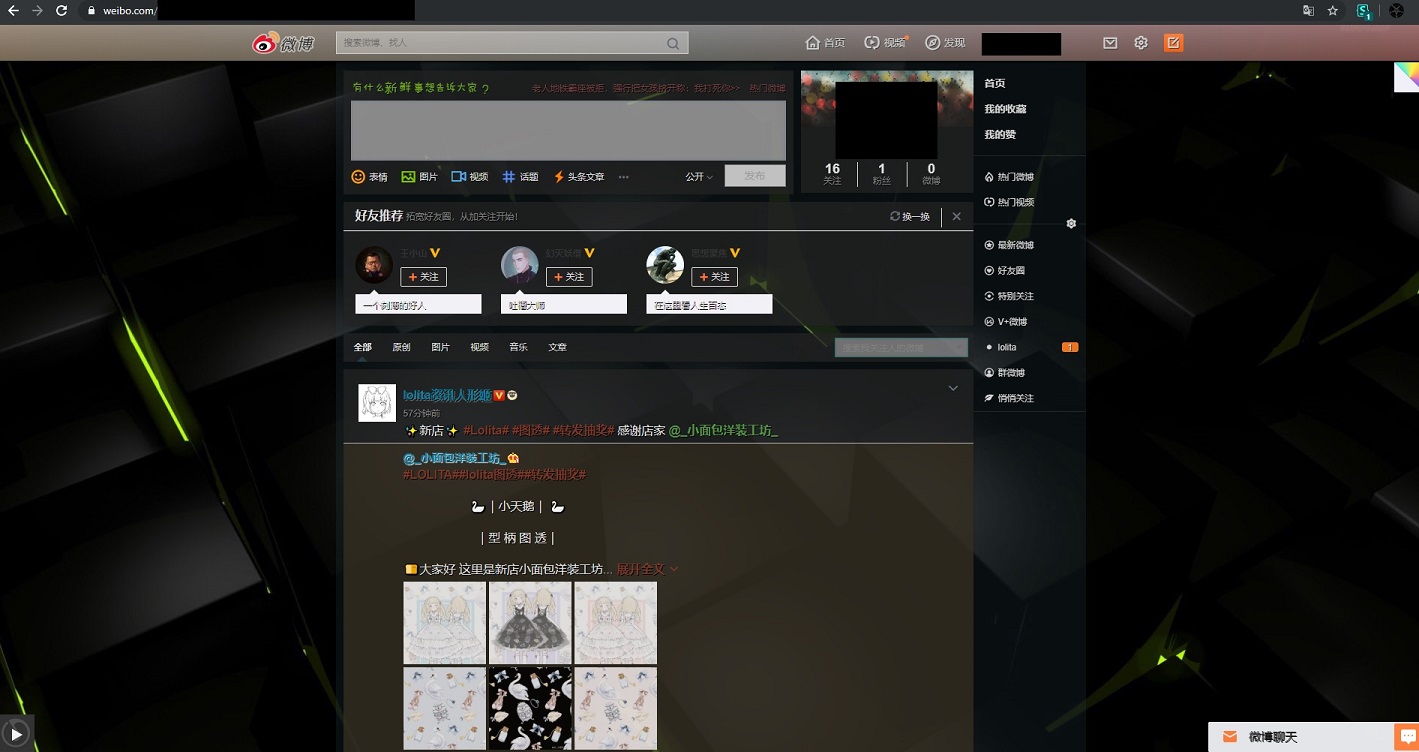
Task: Open the 头条文章 article editor
Action: [579, 177]
